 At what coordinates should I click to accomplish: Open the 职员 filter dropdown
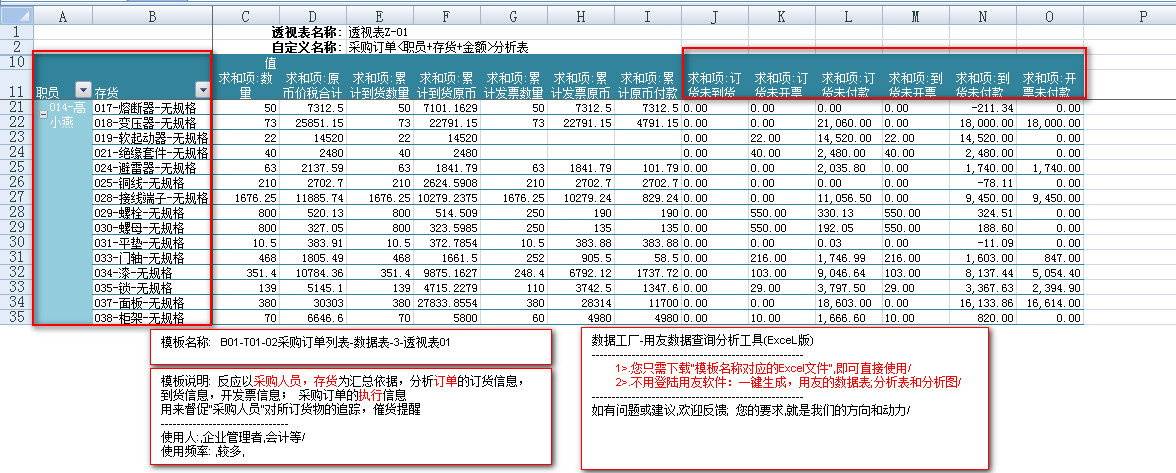83,90
